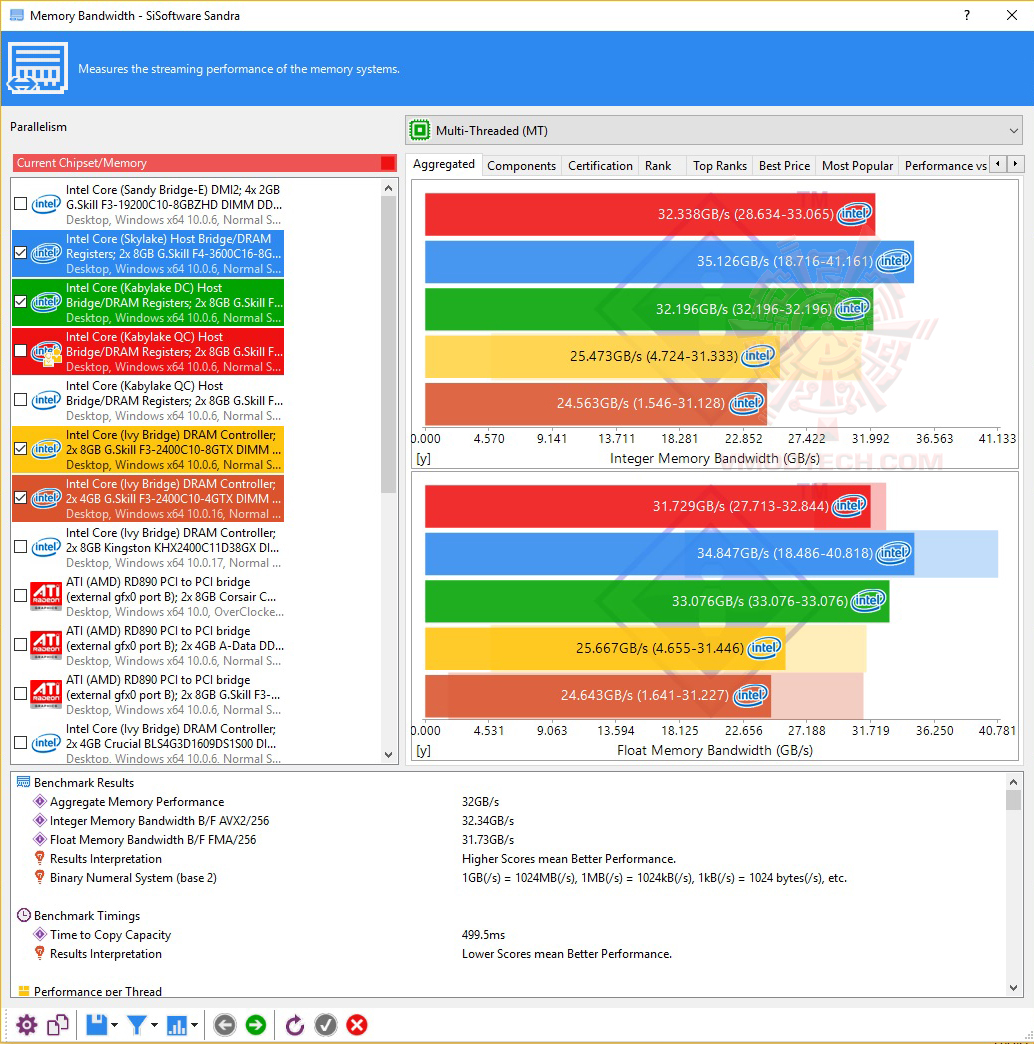
Task: Click the results panel scroll up arrow
Action: tap(1013, 782)
